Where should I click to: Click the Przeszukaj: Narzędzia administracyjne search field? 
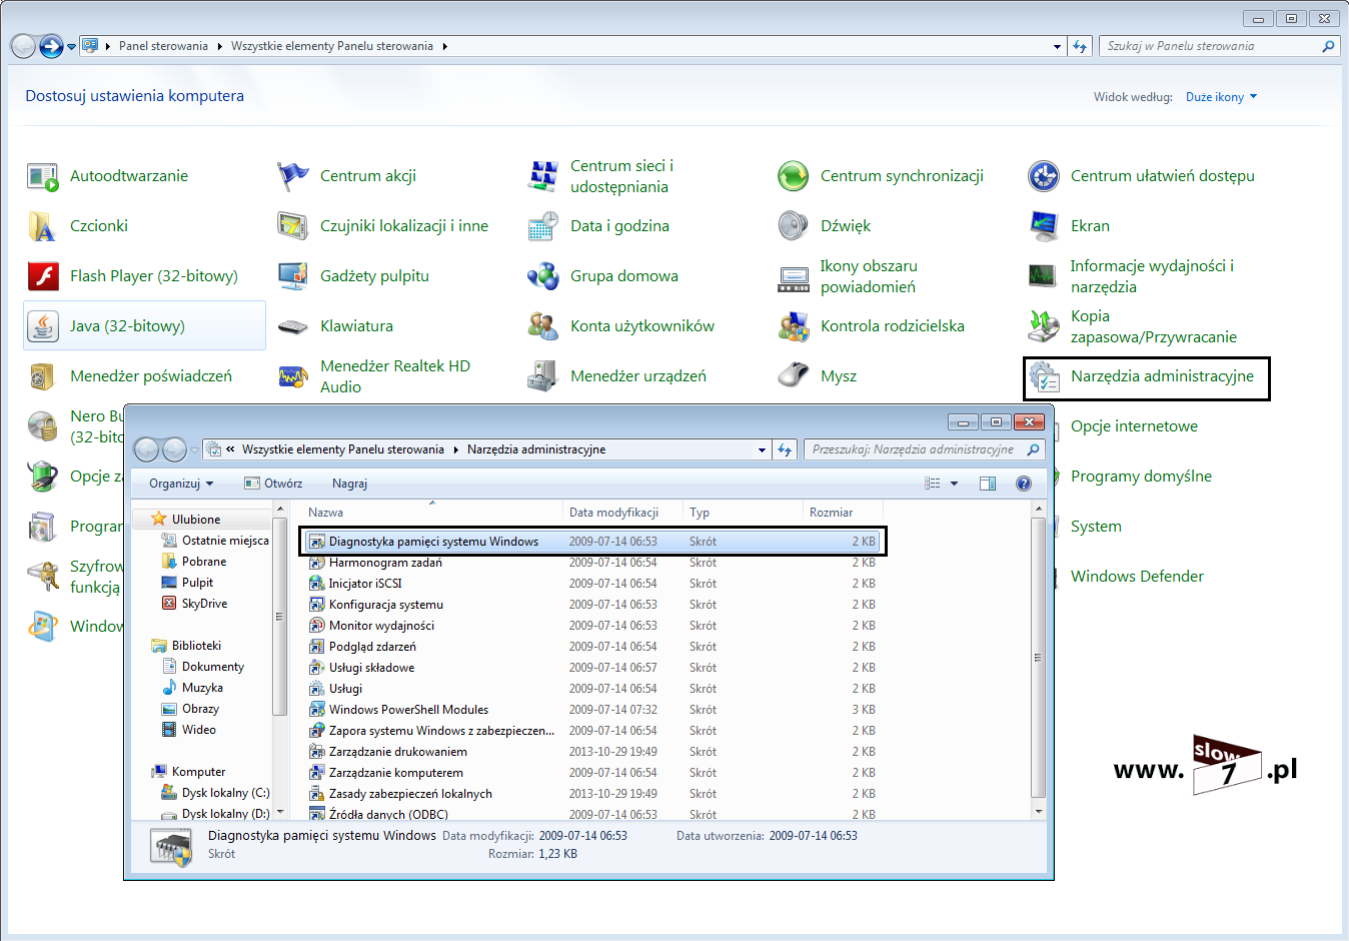[x=925, y=450]
